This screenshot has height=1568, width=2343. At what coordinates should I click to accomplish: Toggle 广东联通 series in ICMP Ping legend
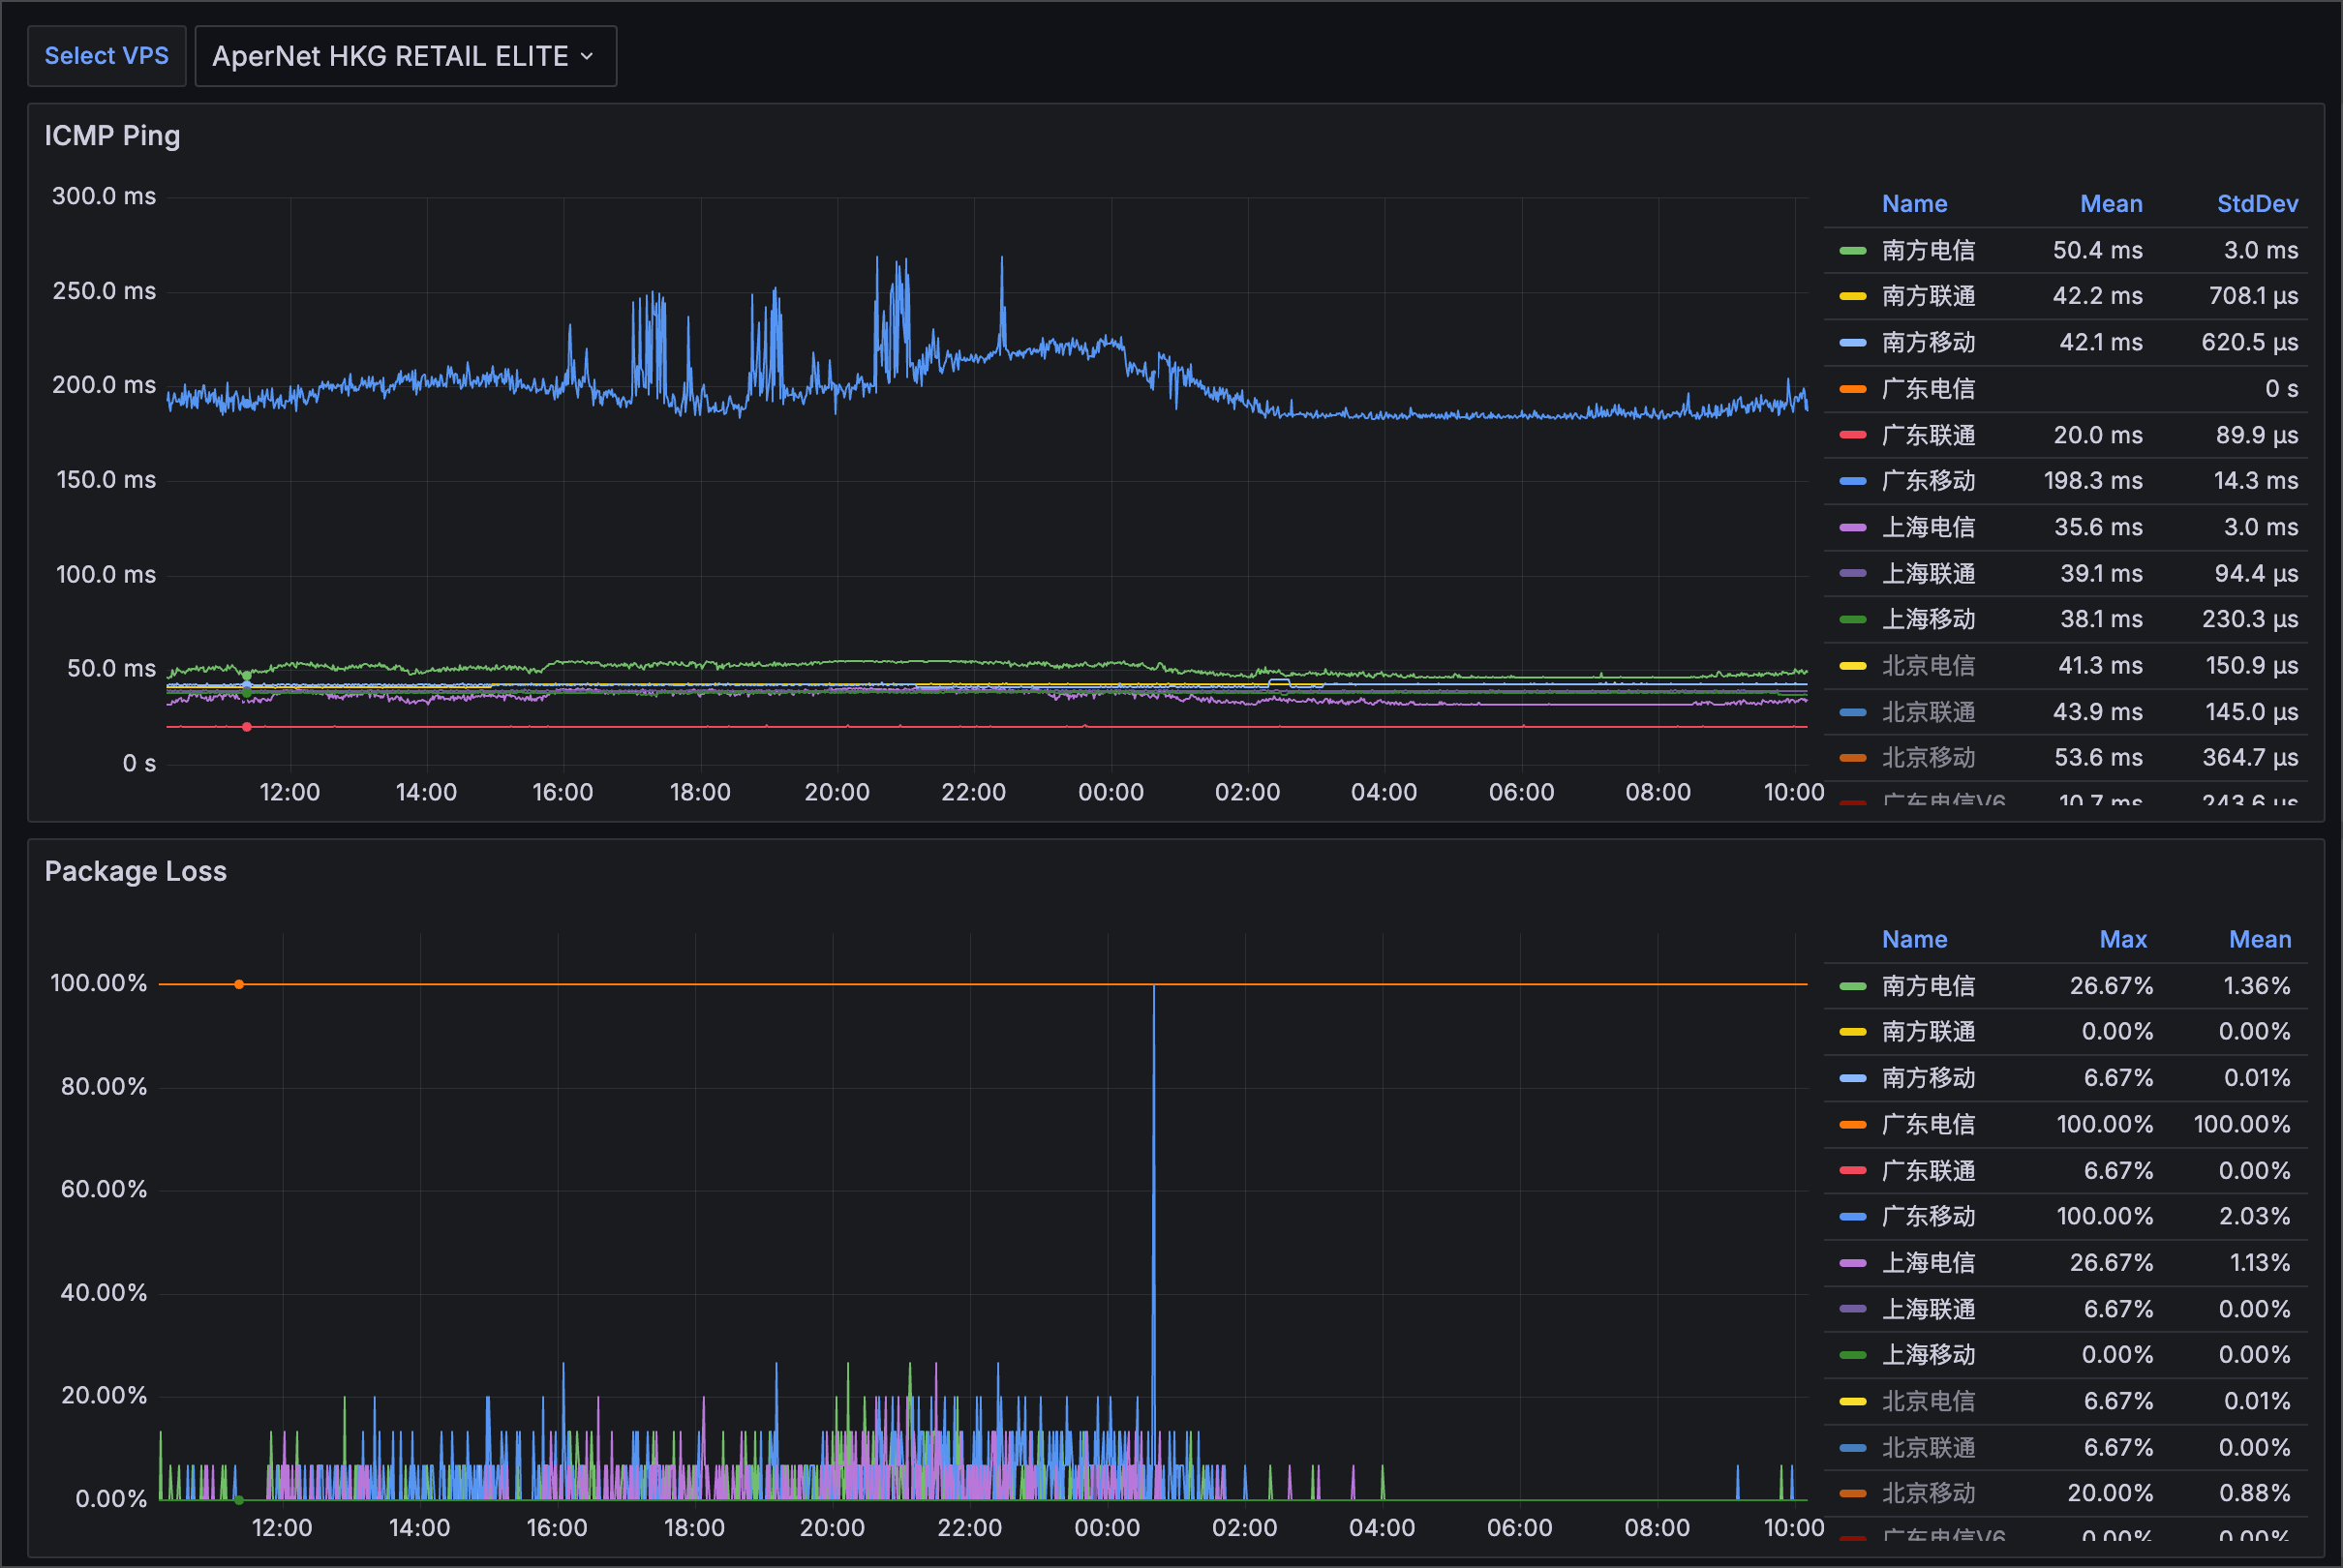1928,435
